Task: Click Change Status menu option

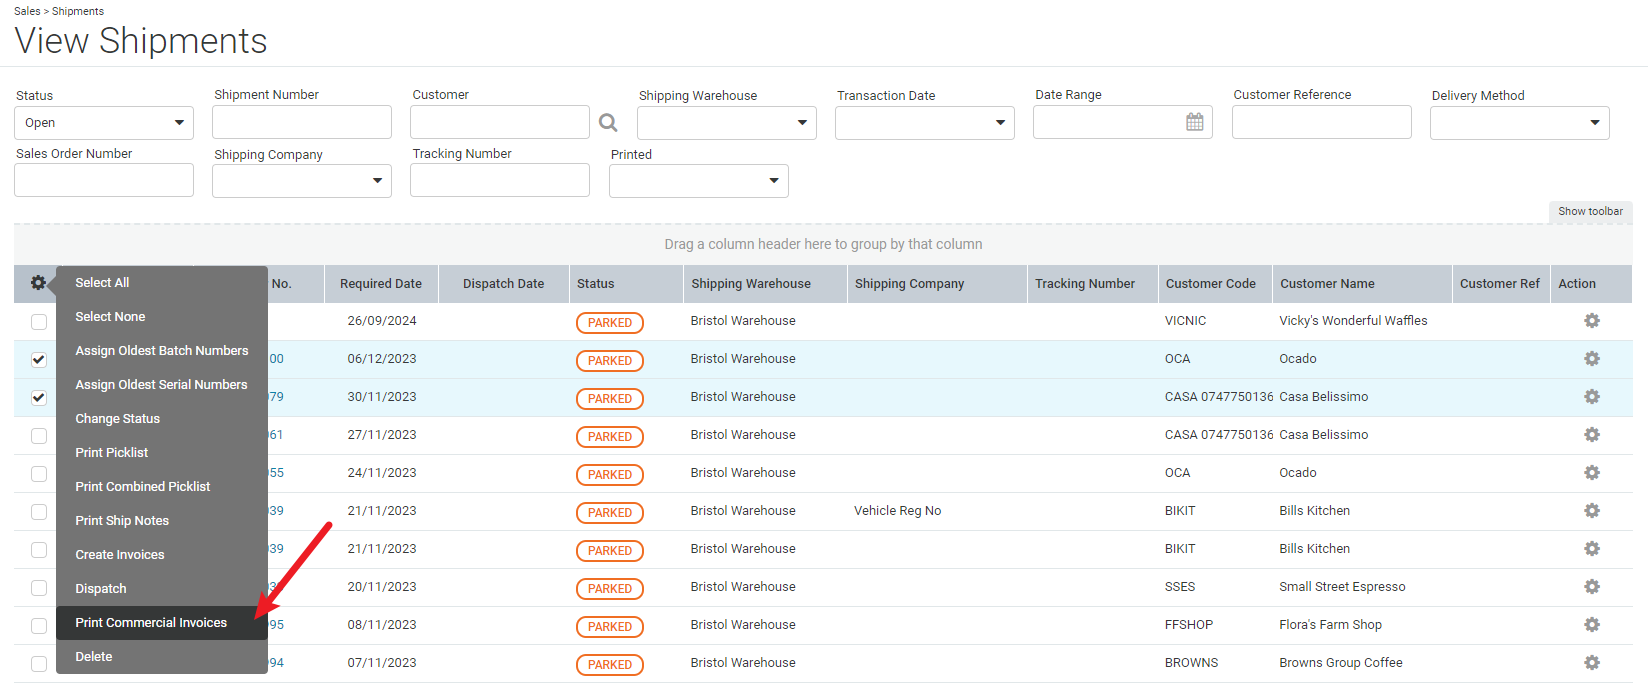Action: (x=162, y=419)
